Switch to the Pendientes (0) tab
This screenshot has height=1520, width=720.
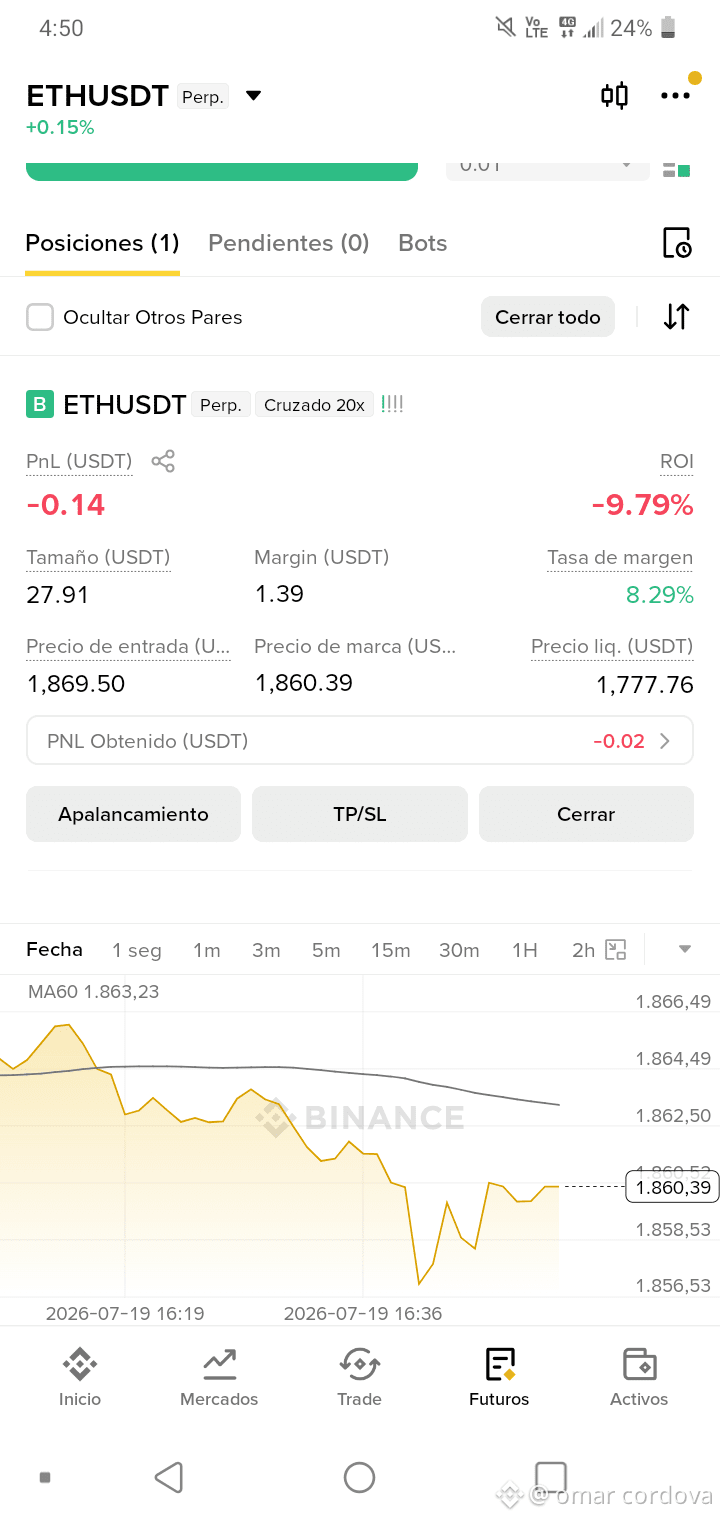[x=288, y=243]
